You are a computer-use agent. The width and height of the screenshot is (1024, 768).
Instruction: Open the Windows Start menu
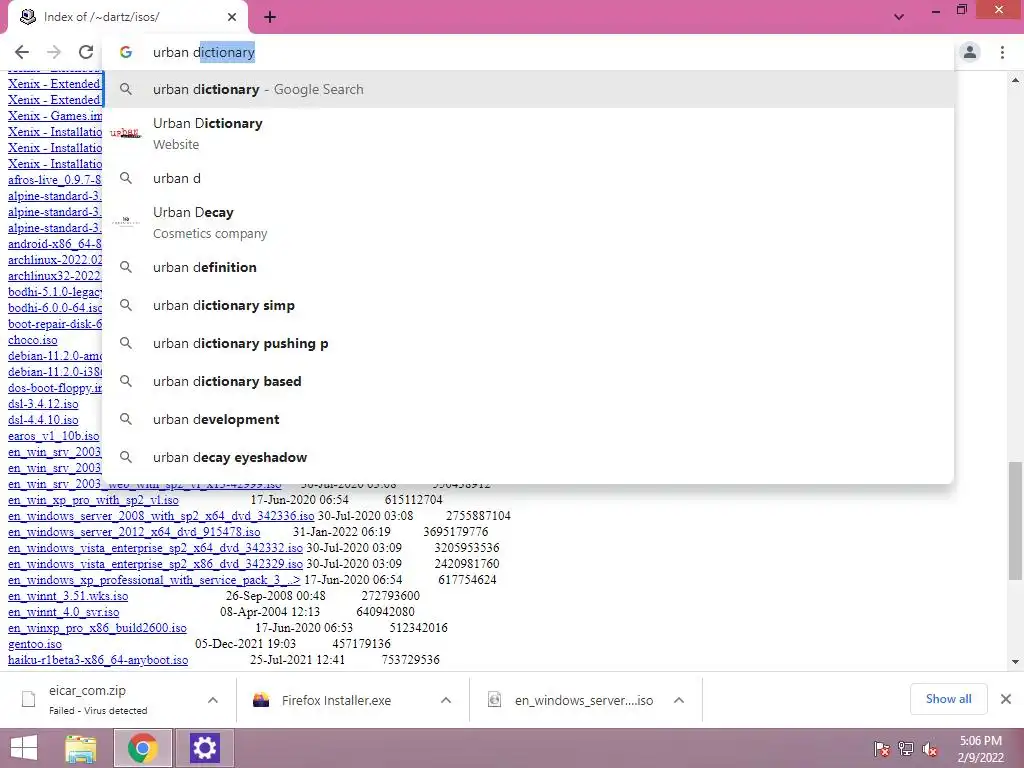point(24,748)
